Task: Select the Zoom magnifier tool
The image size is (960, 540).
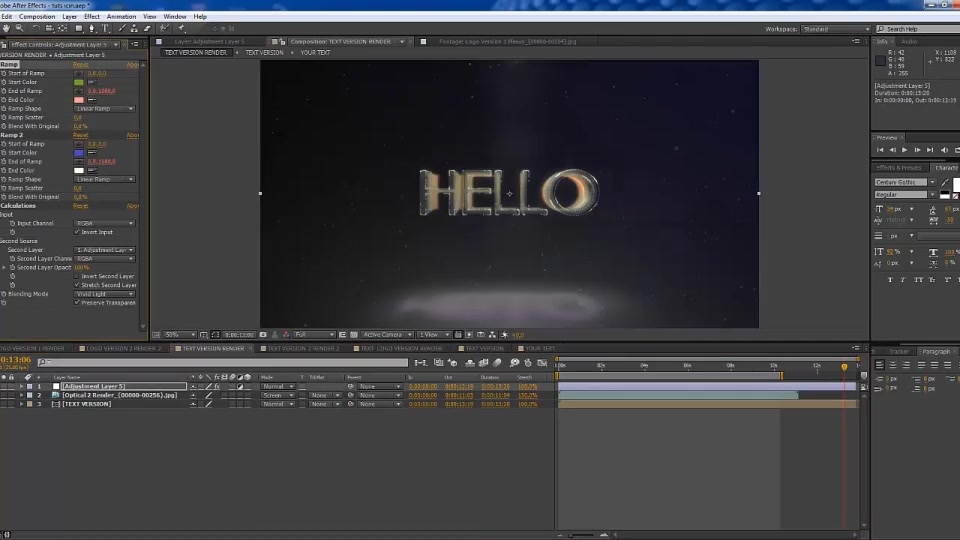Action: (x=20, y=28)
